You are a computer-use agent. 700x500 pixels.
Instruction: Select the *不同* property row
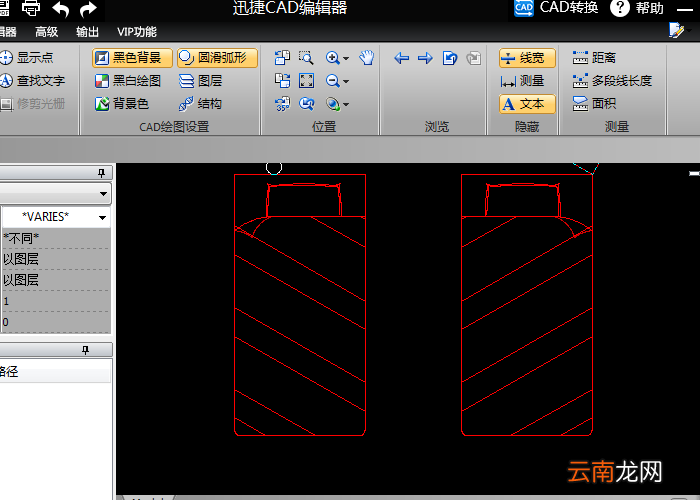point(56,238)
